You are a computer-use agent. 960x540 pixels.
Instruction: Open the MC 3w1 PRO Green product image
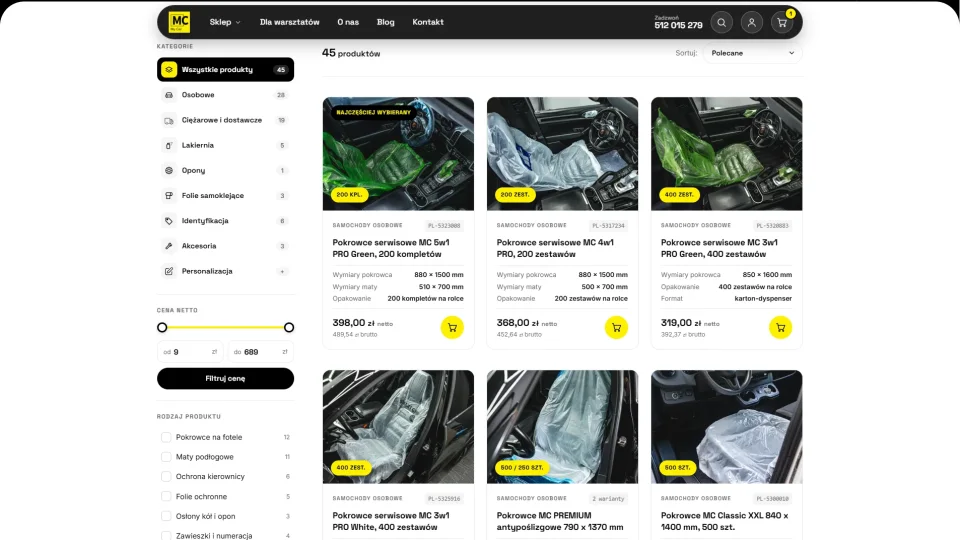tap(726, 154)
